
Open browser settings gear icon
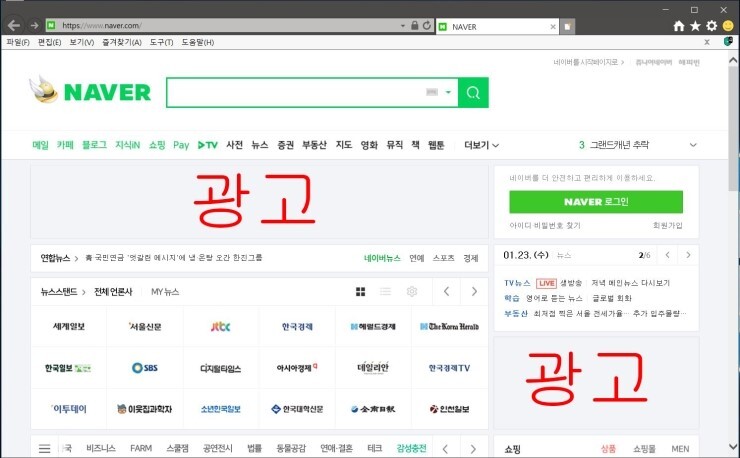coord(711,26)
